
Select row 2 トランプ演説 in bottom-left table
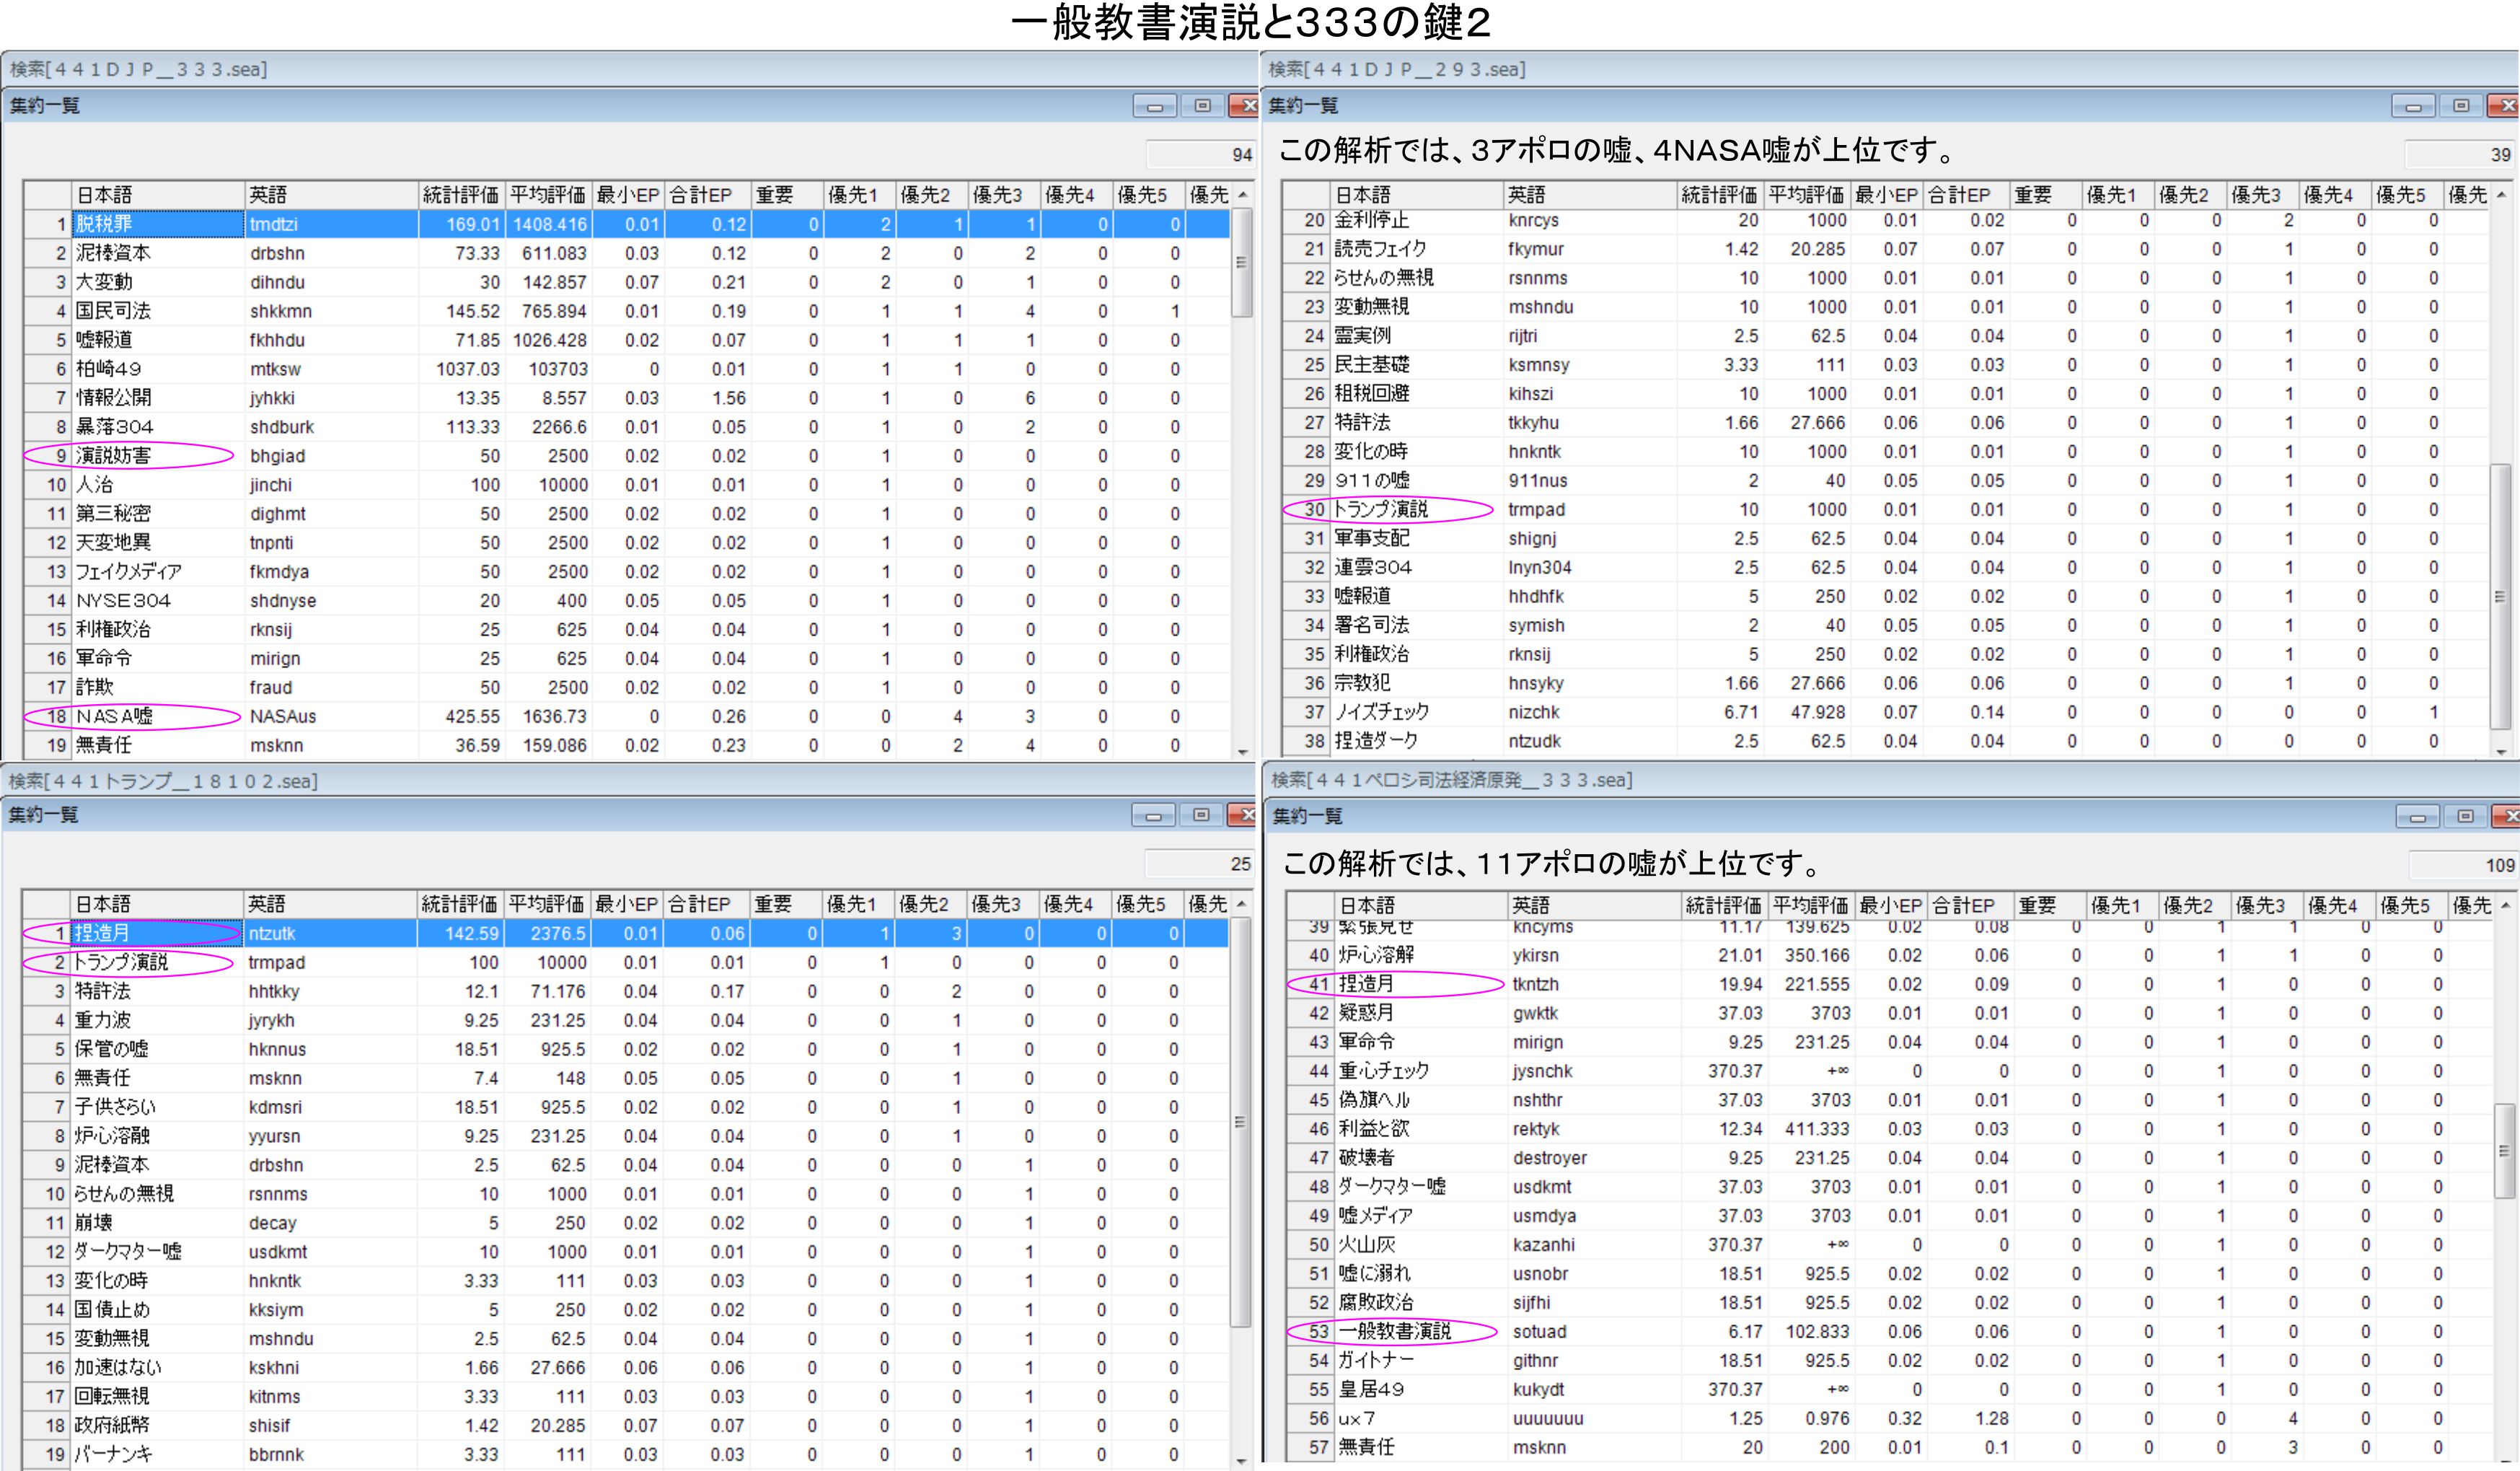121,962
